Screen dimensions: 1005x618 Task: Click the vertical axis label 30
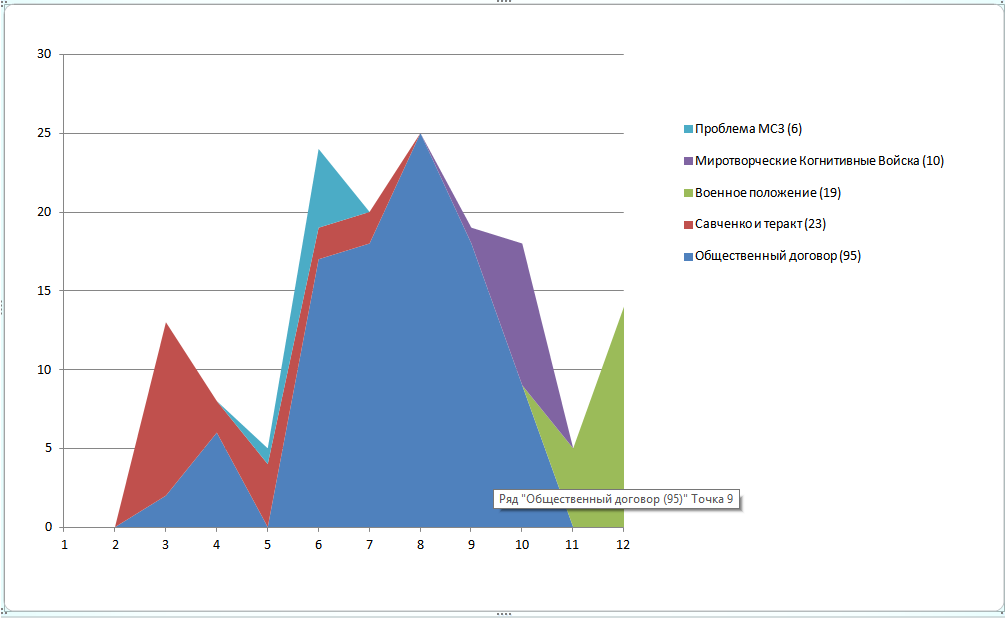(43, 54)
